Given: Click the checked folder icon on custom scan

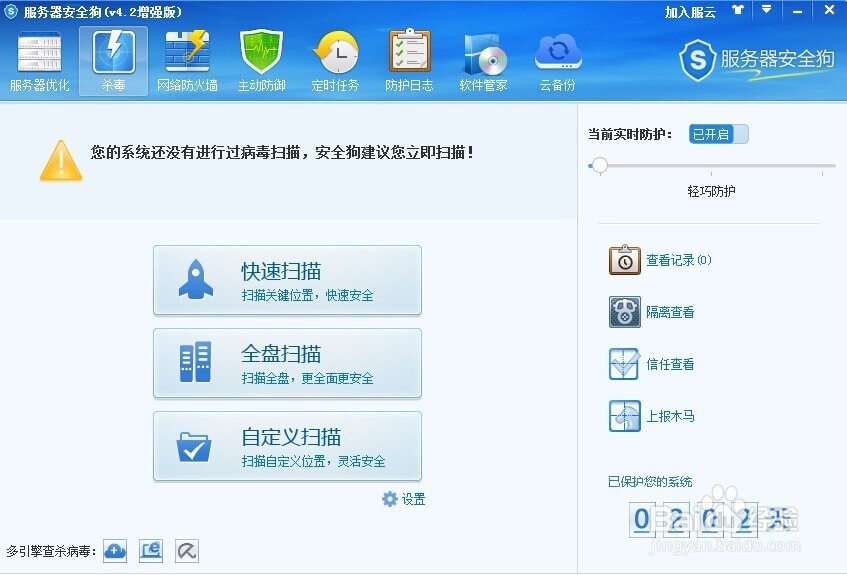Looking at the screenshot, I should (x=194, y=447).
